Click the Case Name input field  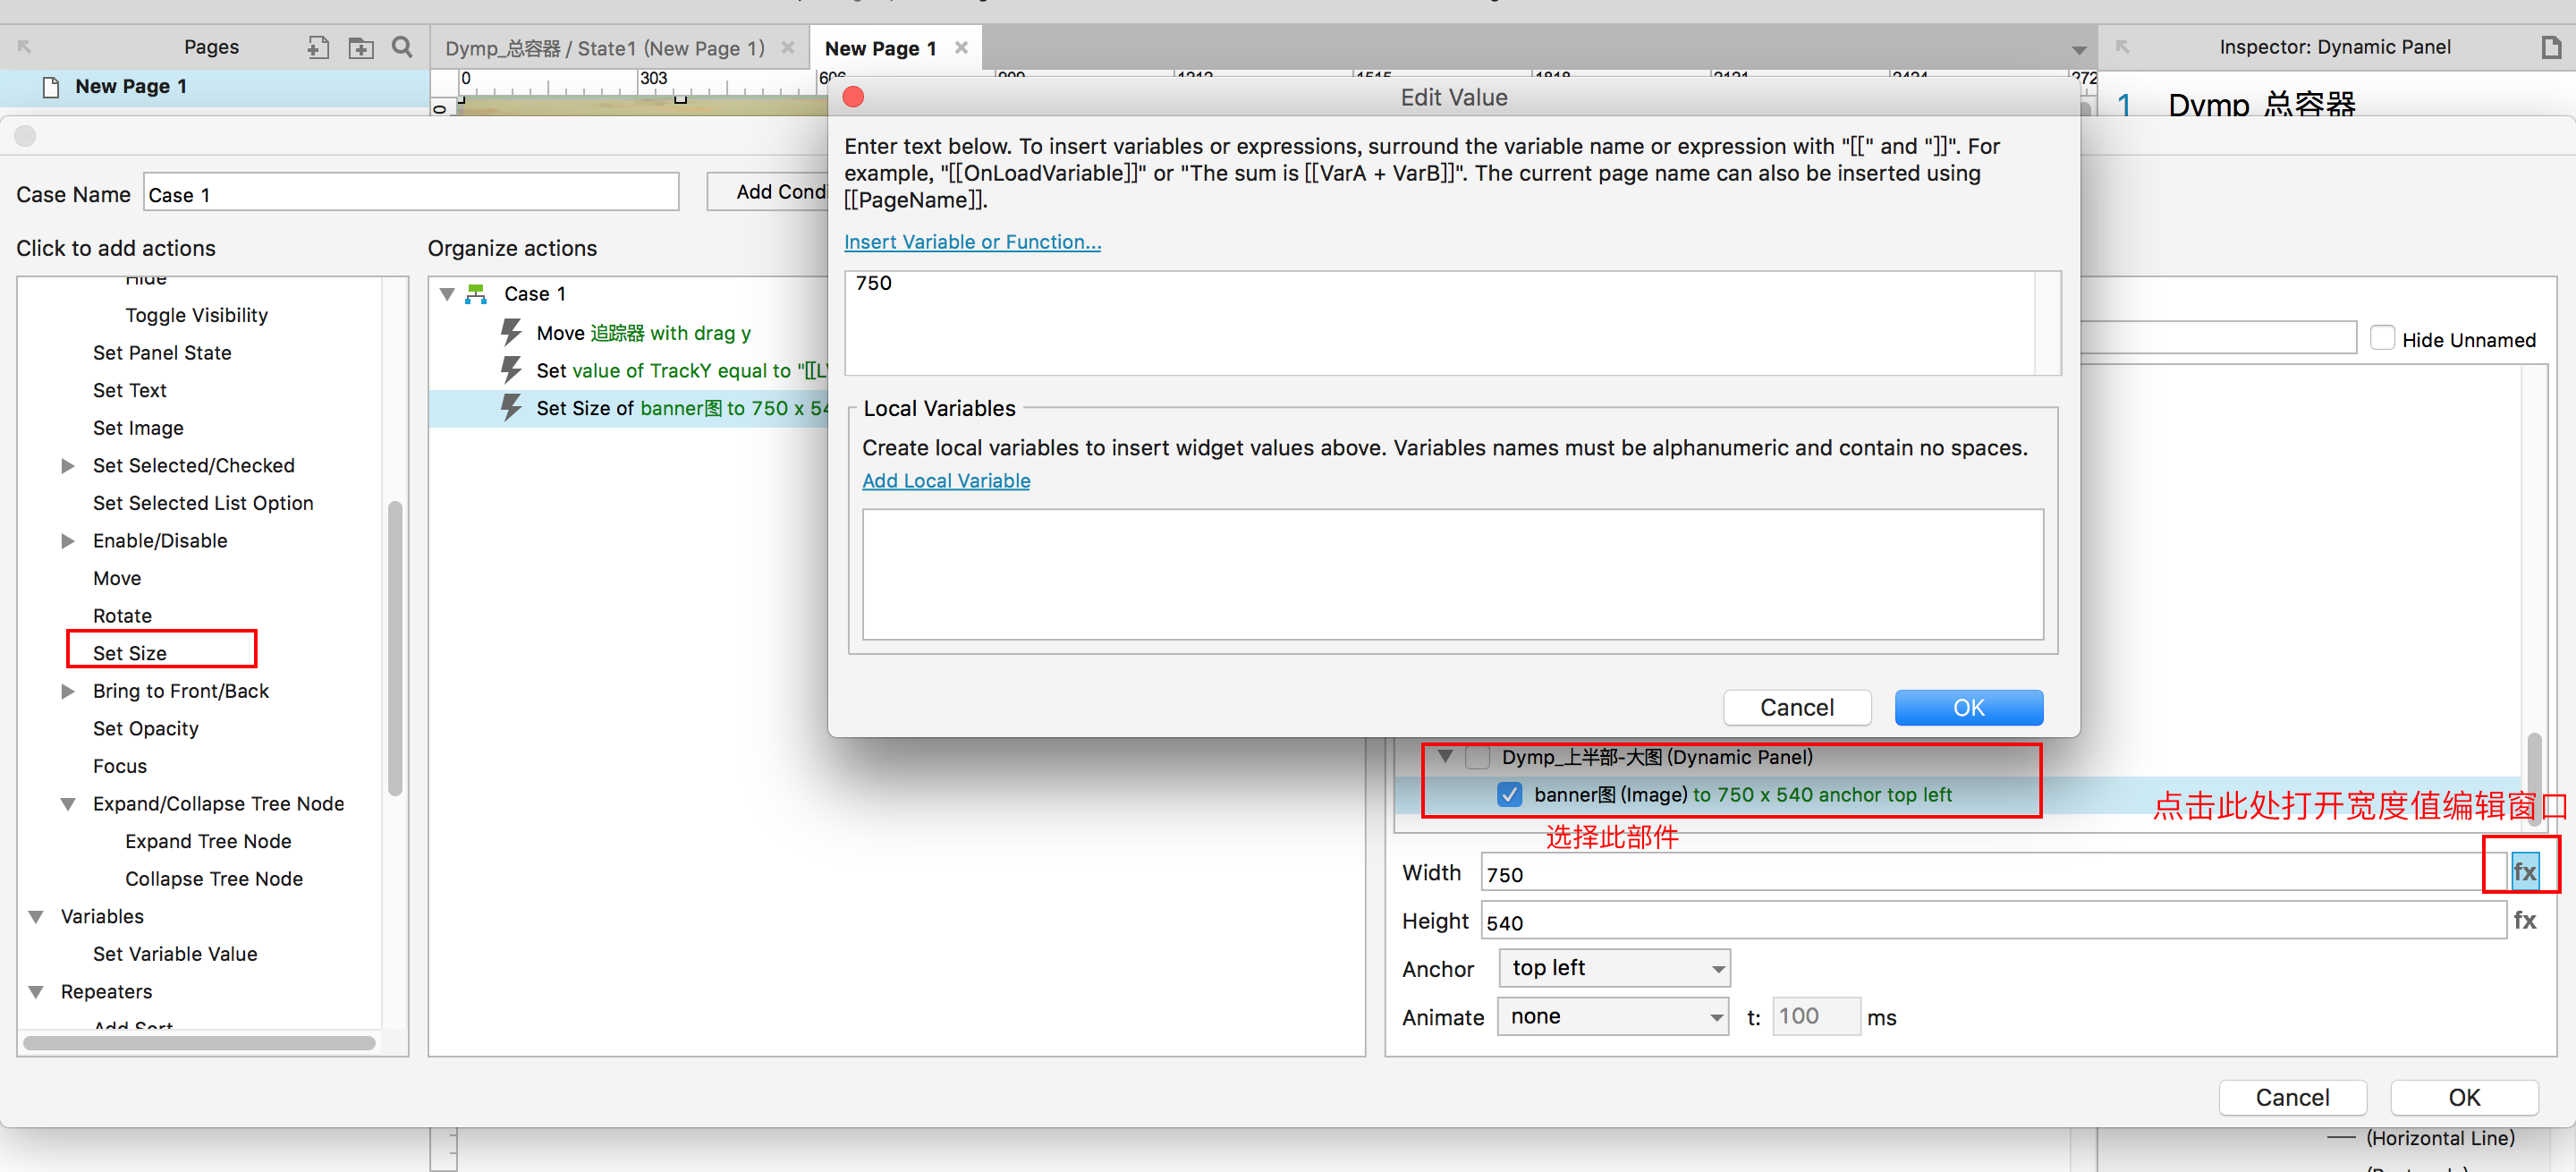[x=410, y=194]
